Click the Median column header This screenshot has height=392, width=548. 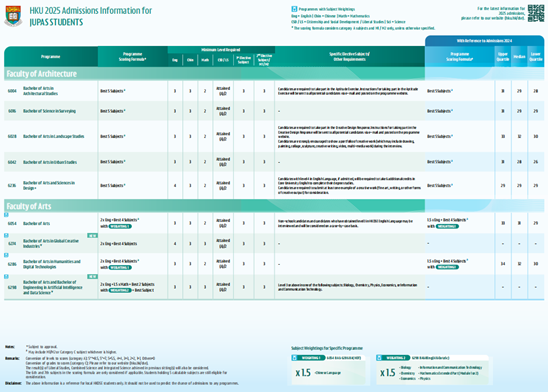(x=519, y=57)
